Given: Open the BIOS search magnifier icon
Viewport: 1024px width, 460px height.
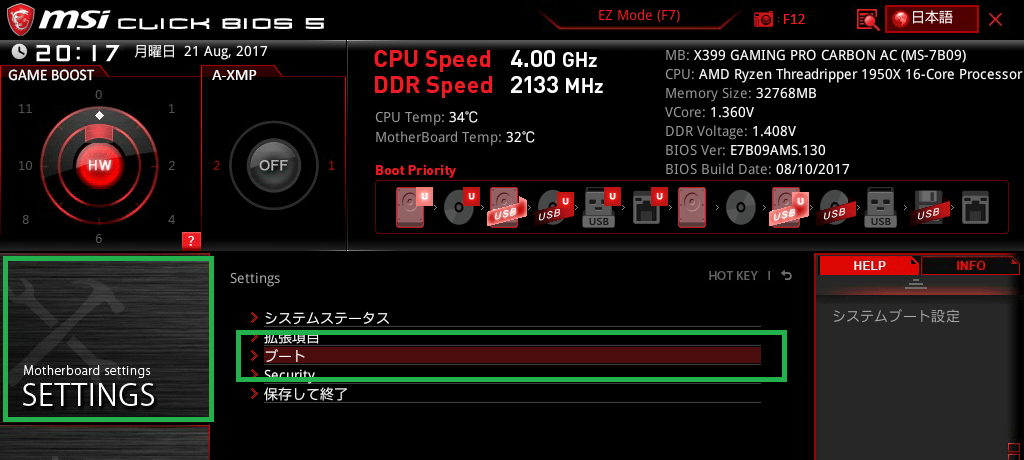Looking at the screenshot, I should [868, 20].
